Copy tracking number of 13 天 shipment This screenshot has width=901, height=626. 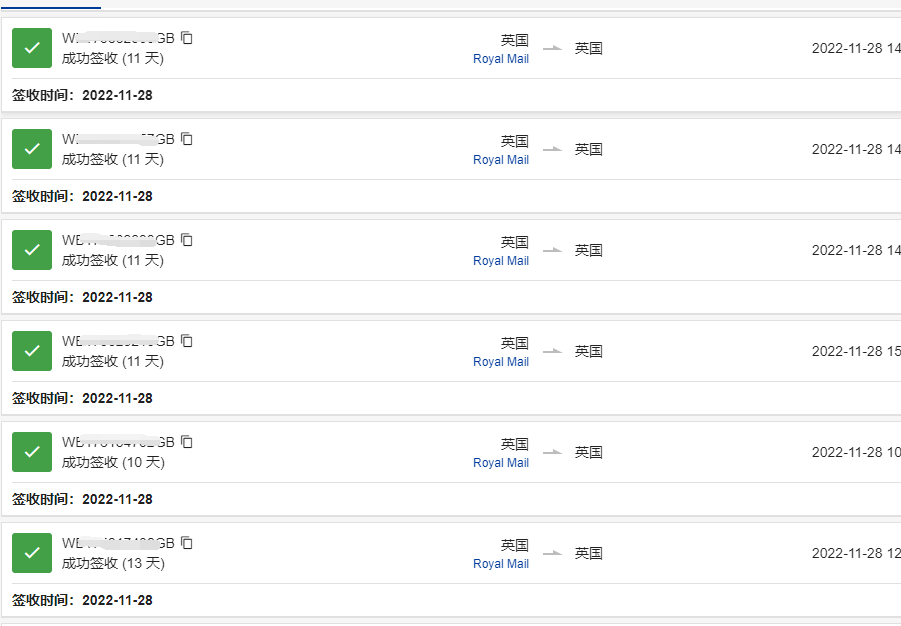coord(187,543)
